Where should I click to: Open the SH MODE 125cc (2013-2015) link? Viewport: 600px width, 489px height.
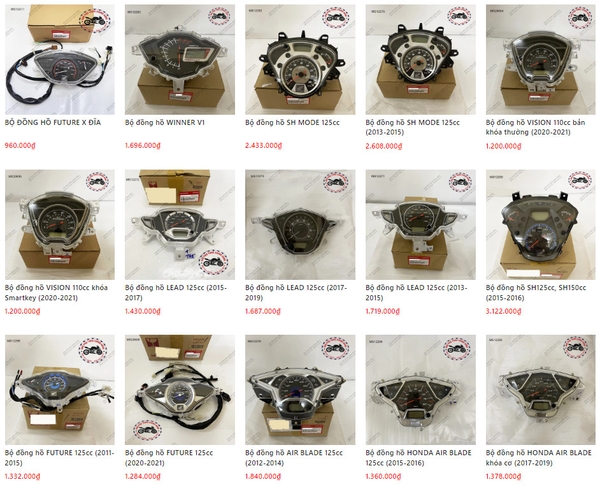point(412,127)
